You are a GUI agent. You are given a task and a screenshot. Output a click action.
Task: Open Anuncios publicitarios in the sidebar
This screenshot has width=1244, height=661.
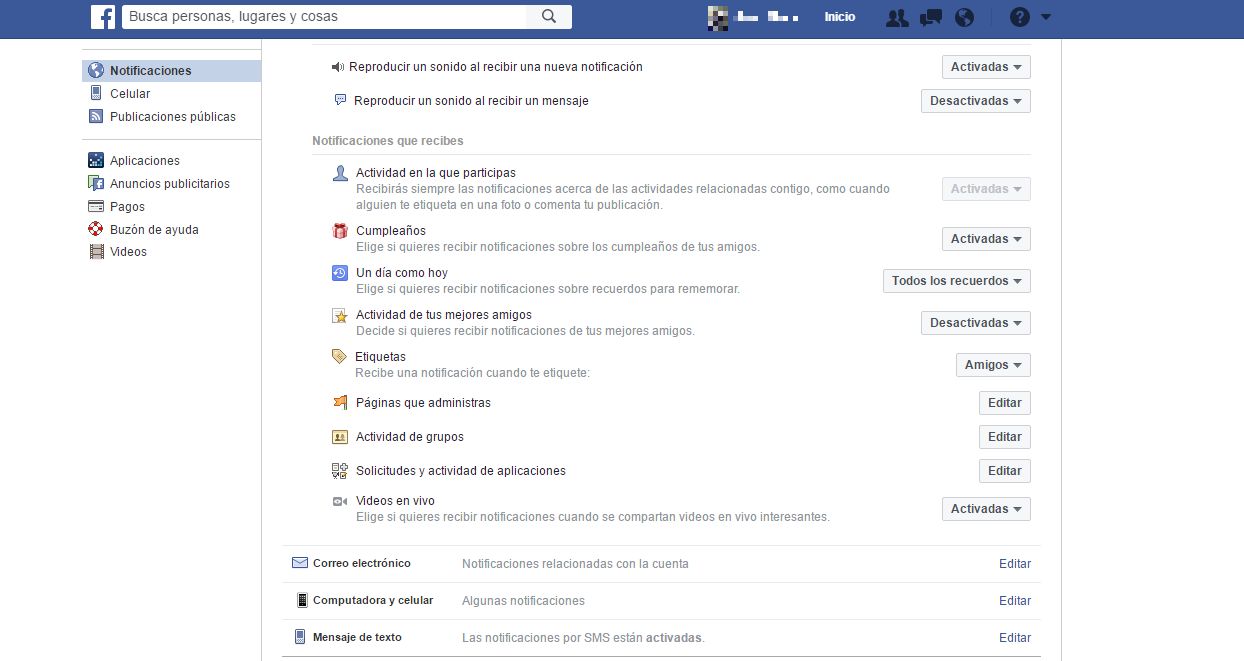tap(169, 184)
